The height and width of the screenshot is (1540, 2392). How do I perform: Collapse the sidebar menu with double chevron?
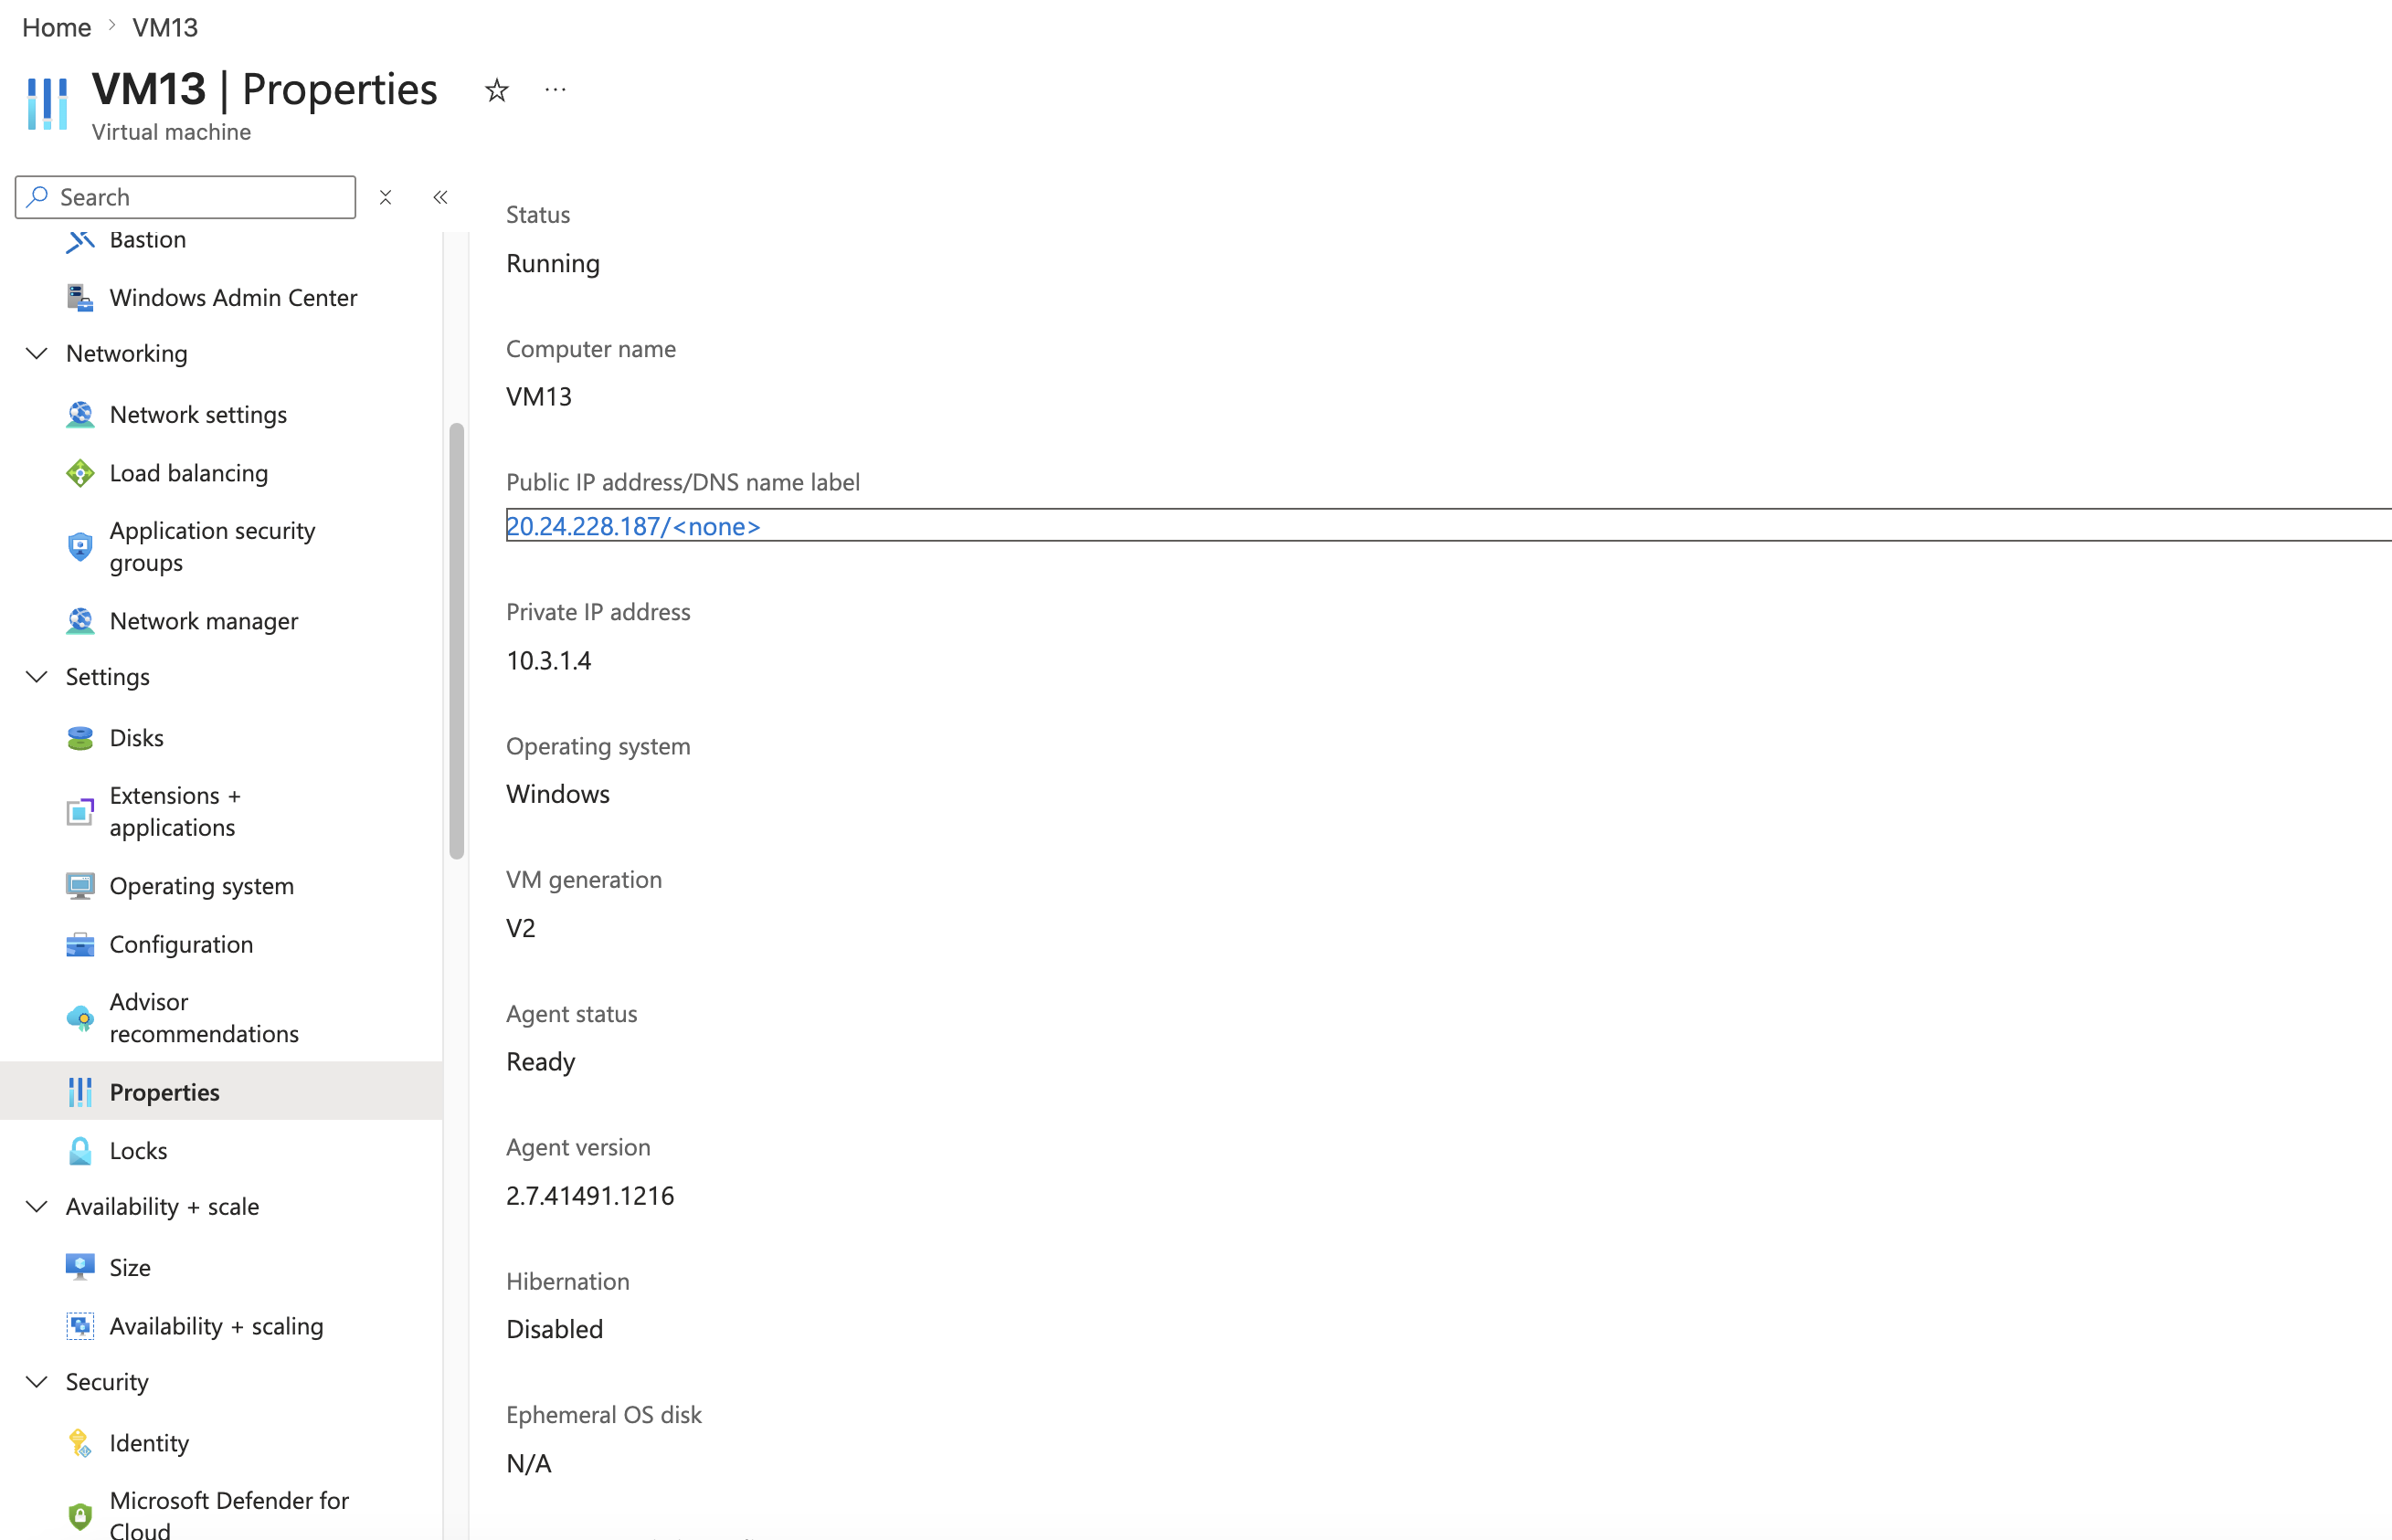click(440, 198)
